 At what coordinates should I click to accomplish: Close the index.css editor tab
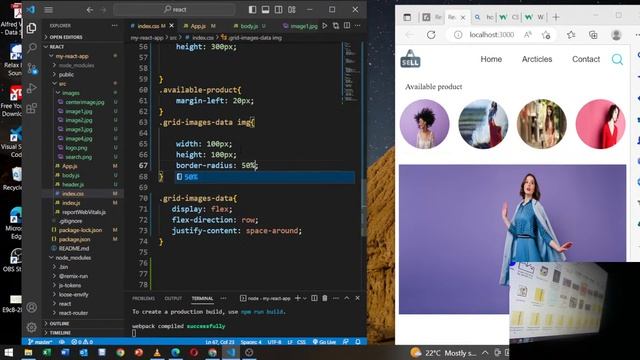tap(171, 26)
